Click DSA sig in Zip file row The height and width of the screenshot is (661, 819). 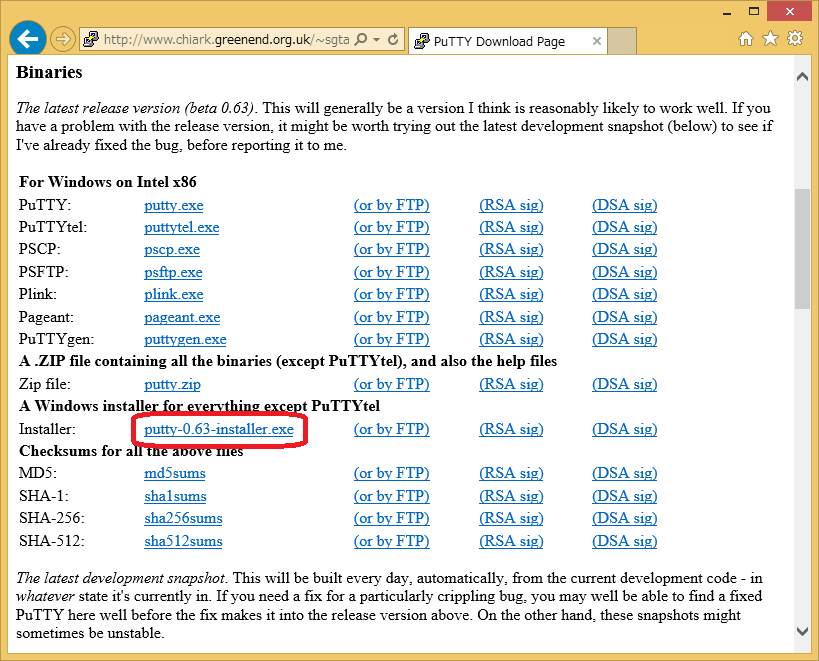click(625, 384)
